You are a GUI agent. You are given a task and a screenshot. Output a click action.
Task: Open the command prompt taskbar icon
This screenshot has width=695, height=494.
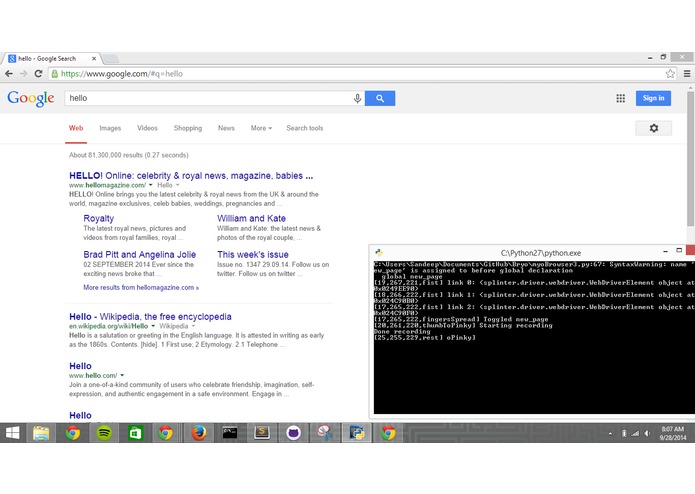point(230,433)
